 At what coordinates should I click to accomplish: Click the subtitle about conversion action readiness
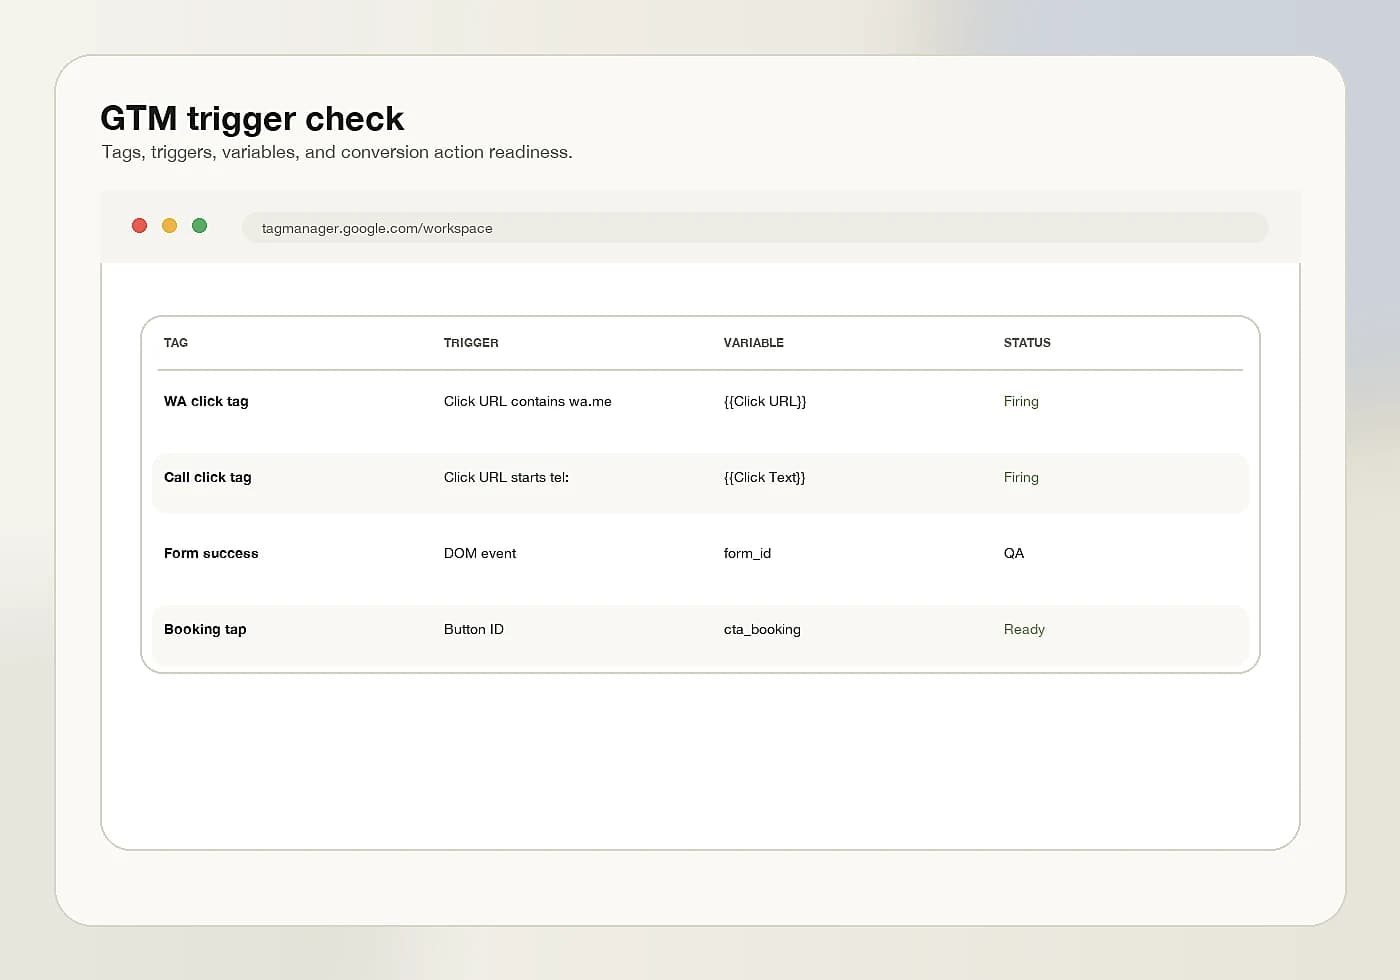point(337,152)
